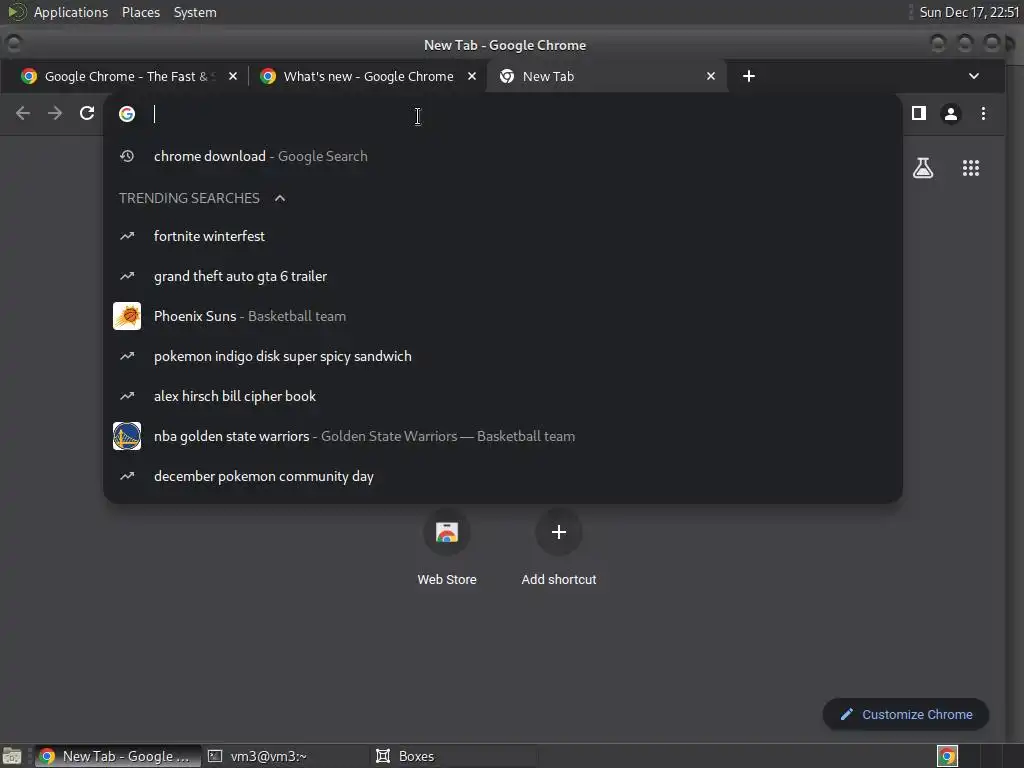This screenshot has width=1024, height=768.
Task: Go back using the back arrow
Action: tap(23, 114)
